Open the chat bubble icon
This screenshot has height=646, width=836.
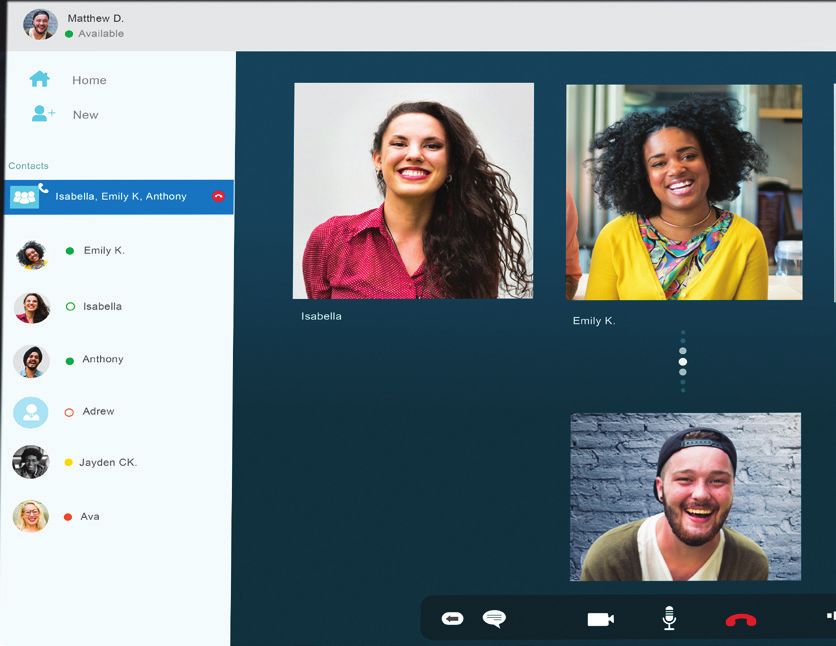click(494, 618)
